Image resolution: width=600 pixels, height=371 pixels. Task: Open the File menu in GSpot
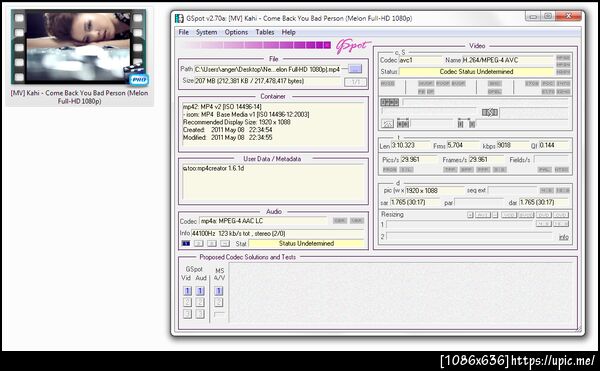(x=184, y=32)
